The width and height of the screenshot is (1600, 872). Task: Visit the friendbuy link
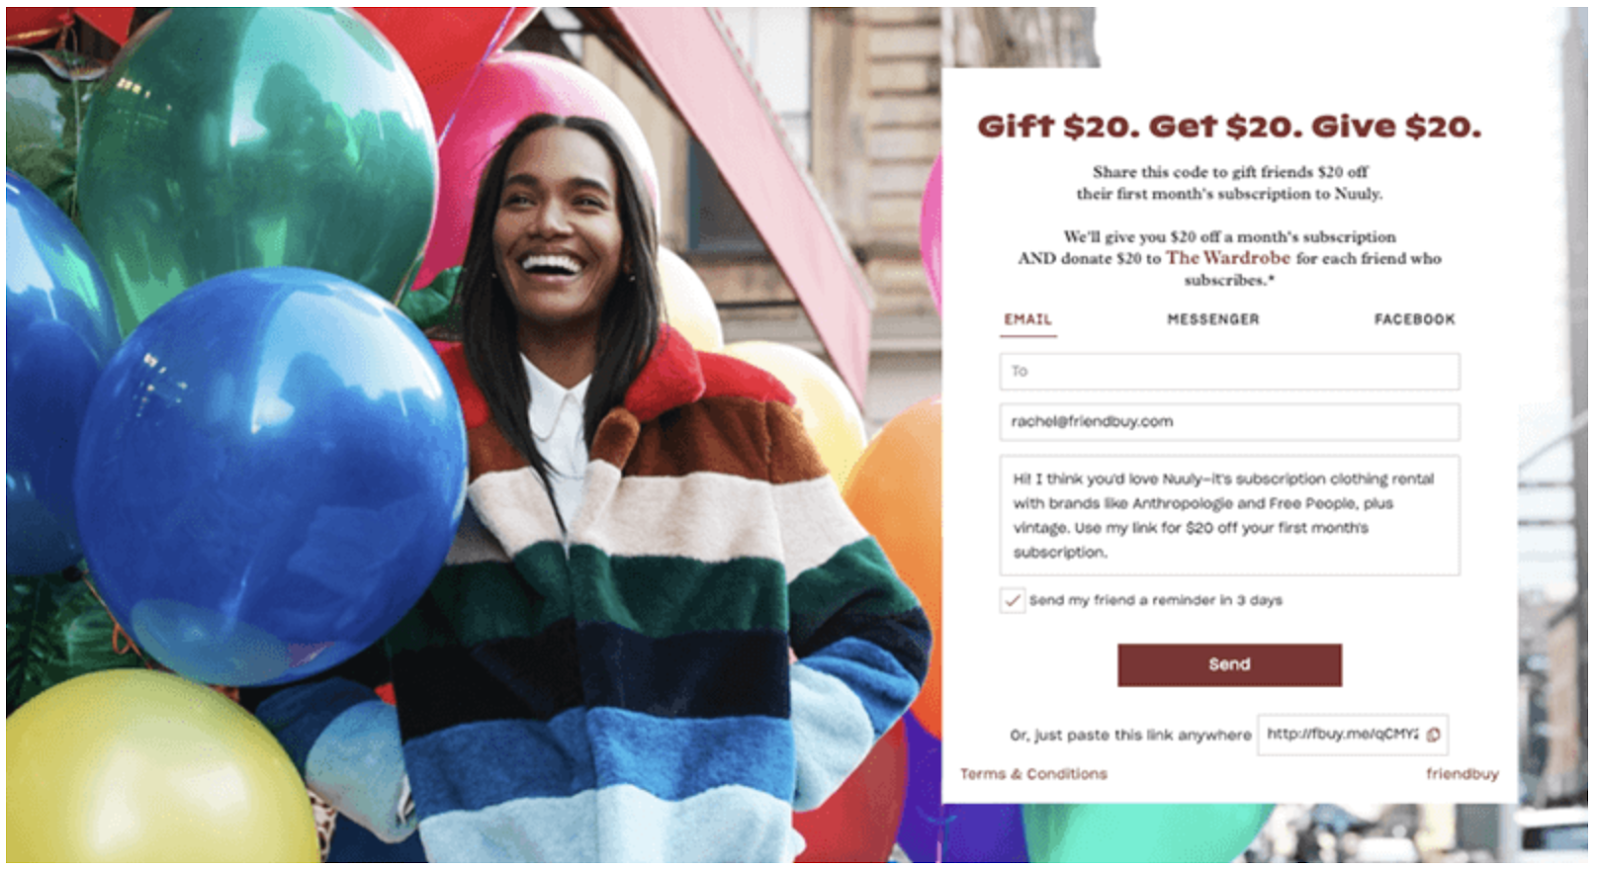point(1462,774)
